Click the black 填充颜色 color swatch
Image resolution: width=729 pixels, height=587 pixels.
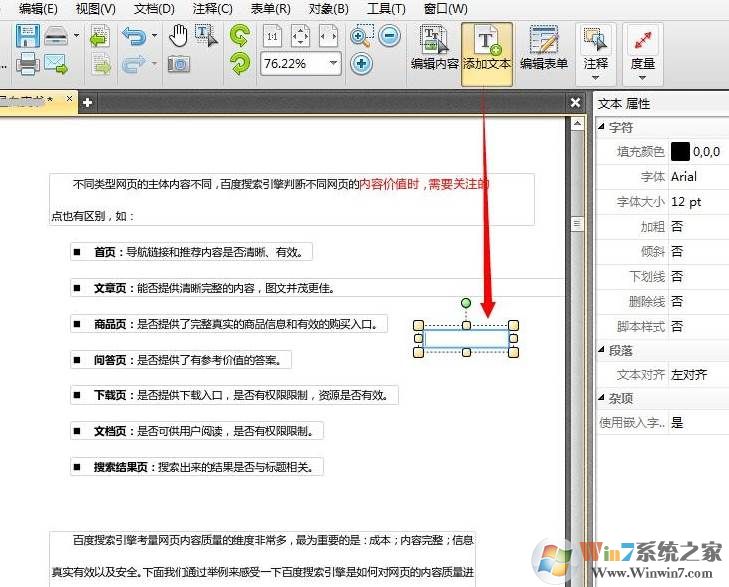tap(680, 152)
